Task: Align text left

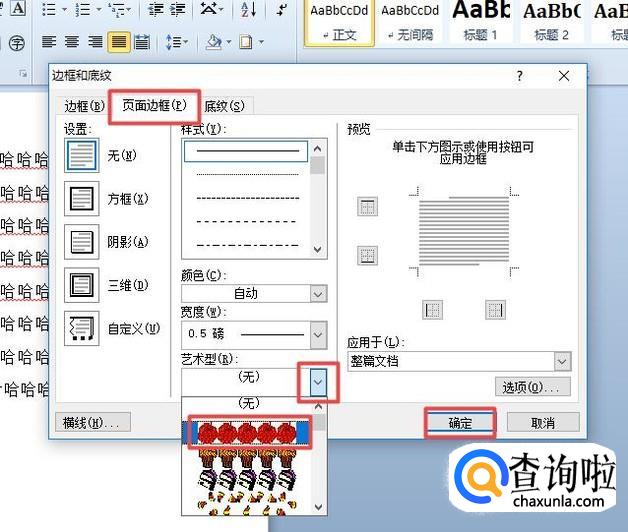Action: 49,42
